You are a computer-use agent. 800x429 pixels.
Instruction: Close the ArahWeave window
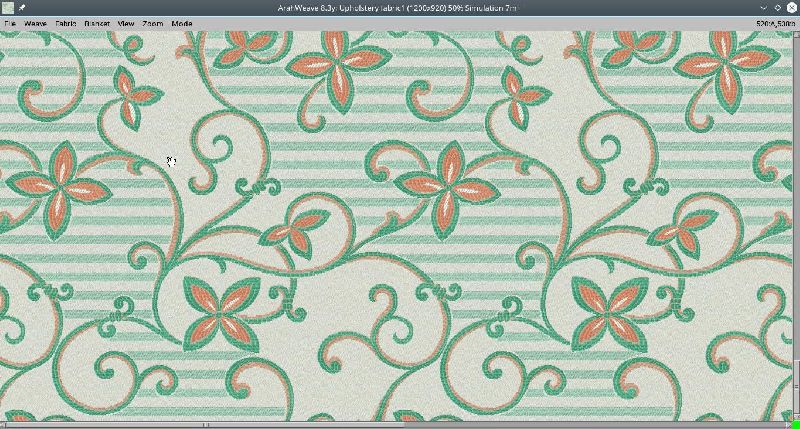(792, 8)
